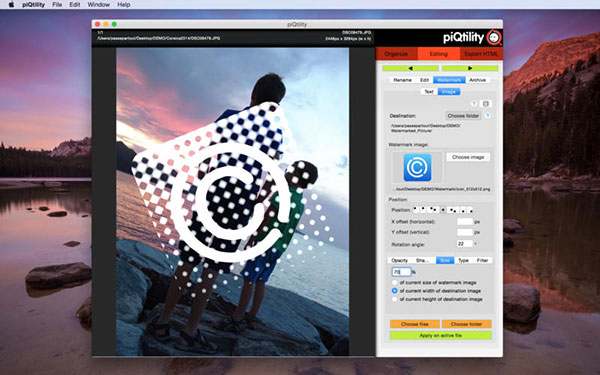
Task: Click Apply on active file
Action: (440, 336)
